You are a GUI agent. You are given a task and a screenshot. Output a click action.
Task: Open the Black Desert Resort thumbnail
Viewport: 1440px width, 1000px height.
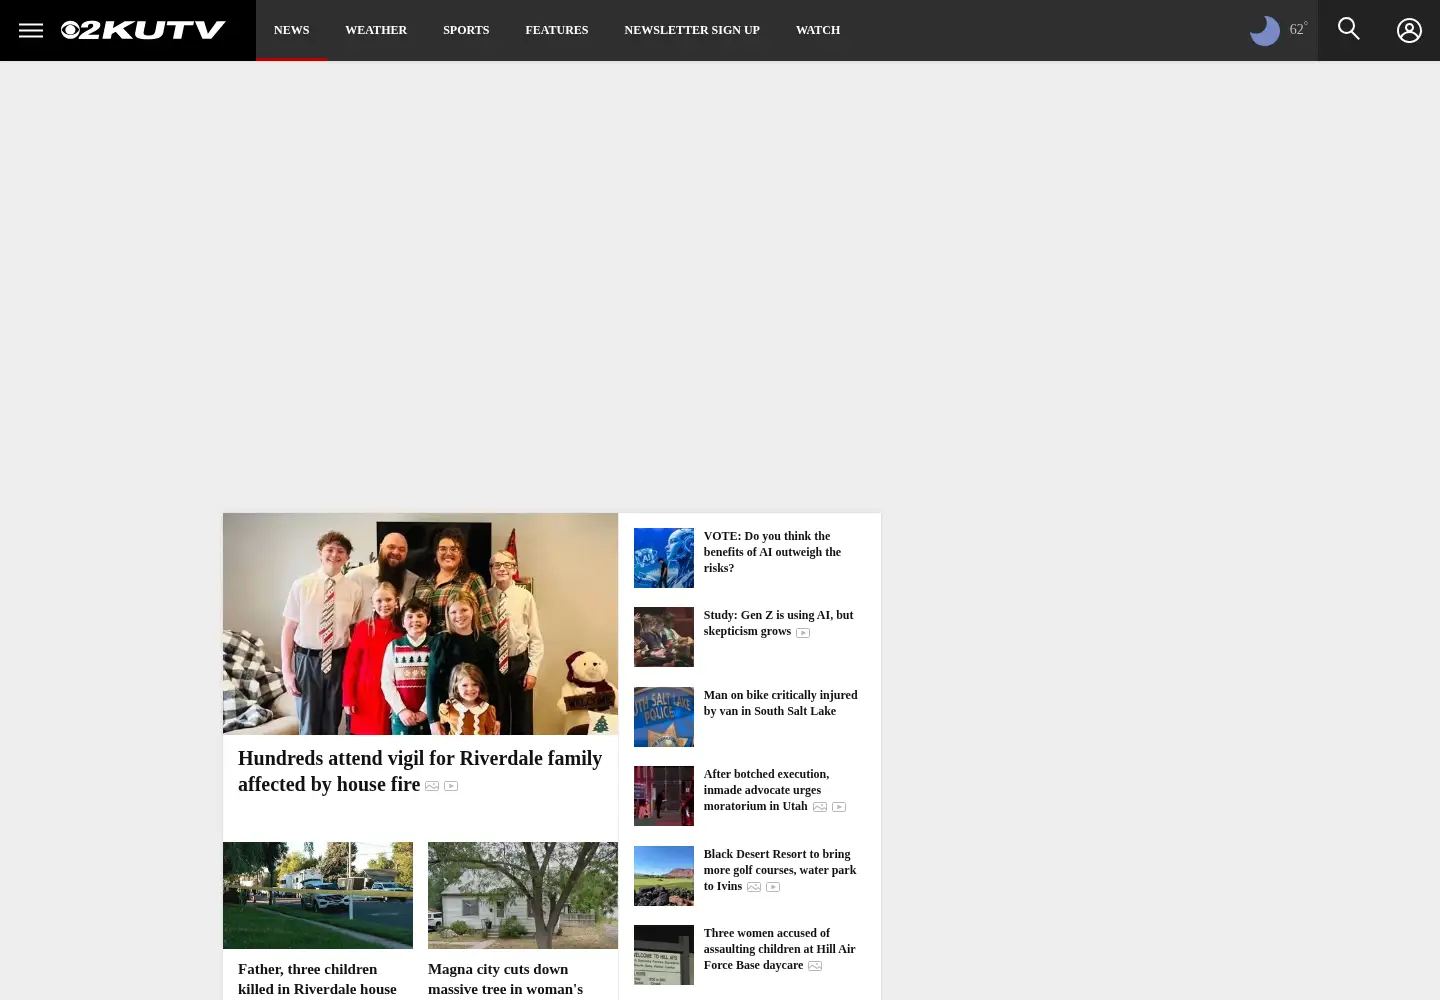663,876
